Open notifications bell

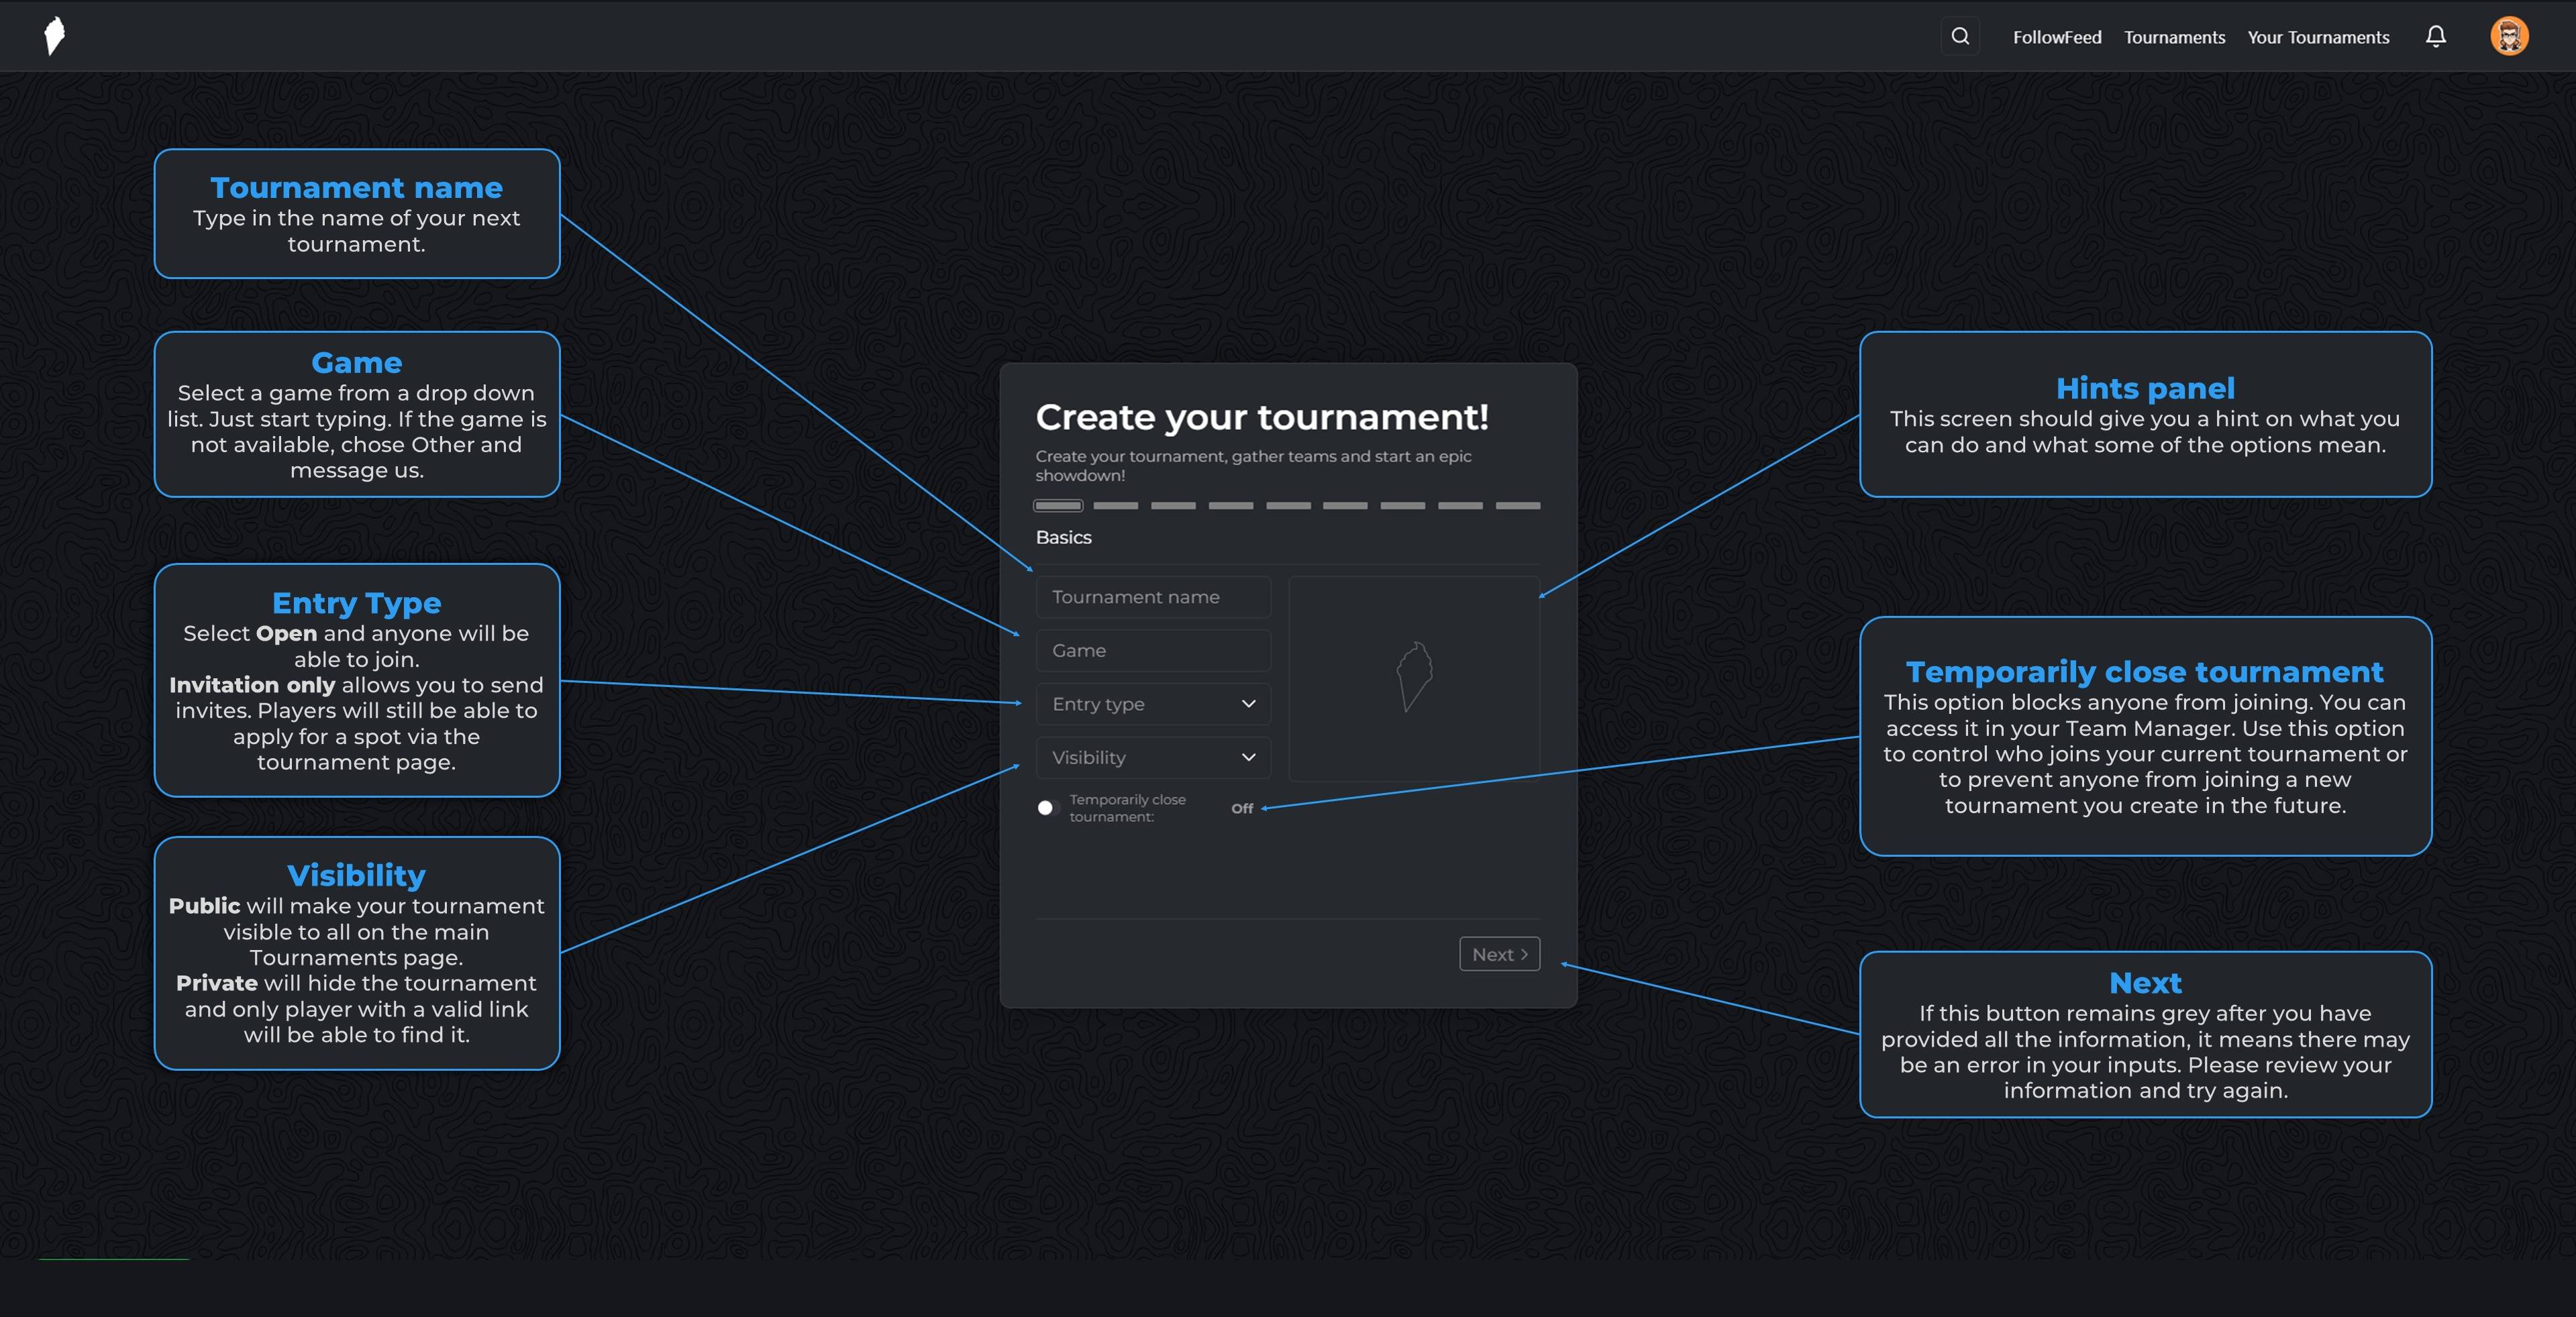2435,36
